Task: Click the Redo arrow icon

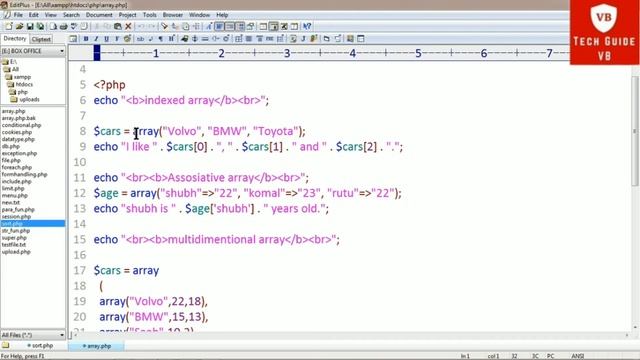Action: [151, 27]
